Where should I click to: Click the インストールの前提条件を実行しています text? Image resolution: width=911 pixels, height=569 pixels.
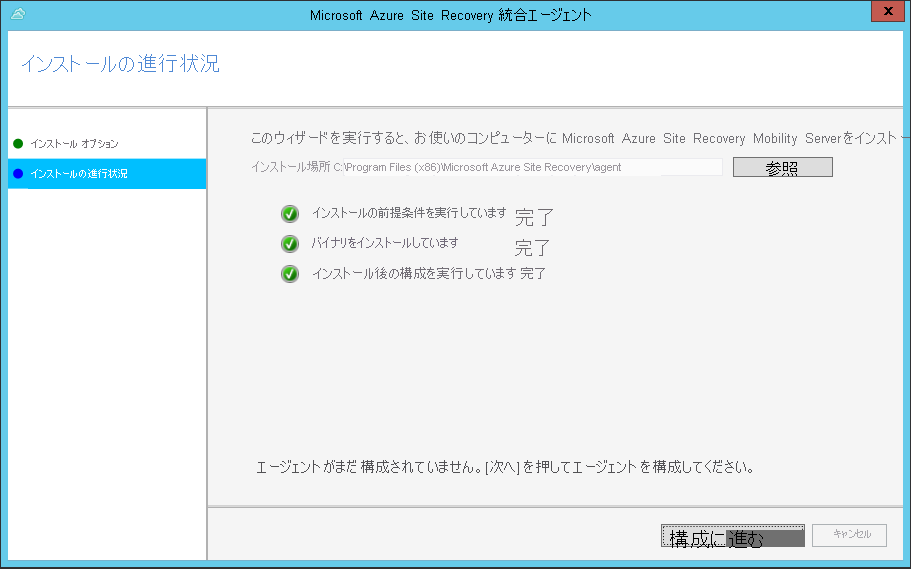click(x=409, y=213)
